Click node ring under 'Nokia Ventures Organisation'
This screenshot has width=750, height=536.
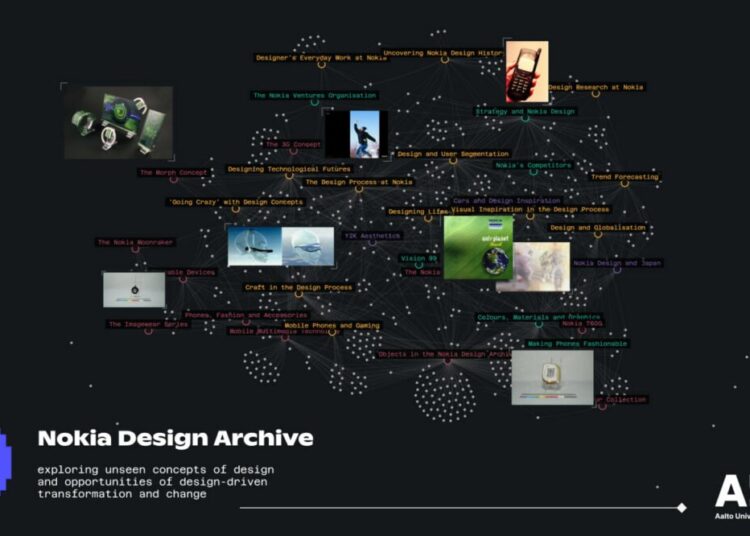point(314,102)
